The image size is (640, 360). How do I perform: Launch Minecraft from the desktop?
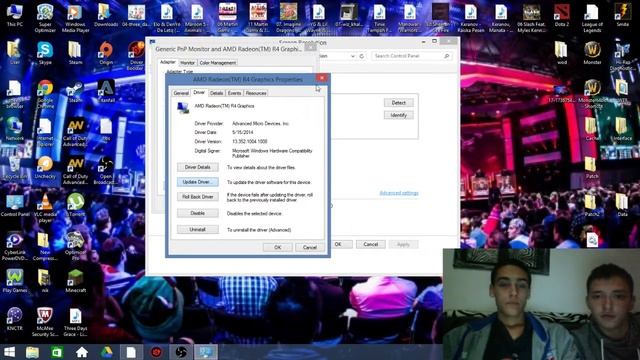point(75,281)
